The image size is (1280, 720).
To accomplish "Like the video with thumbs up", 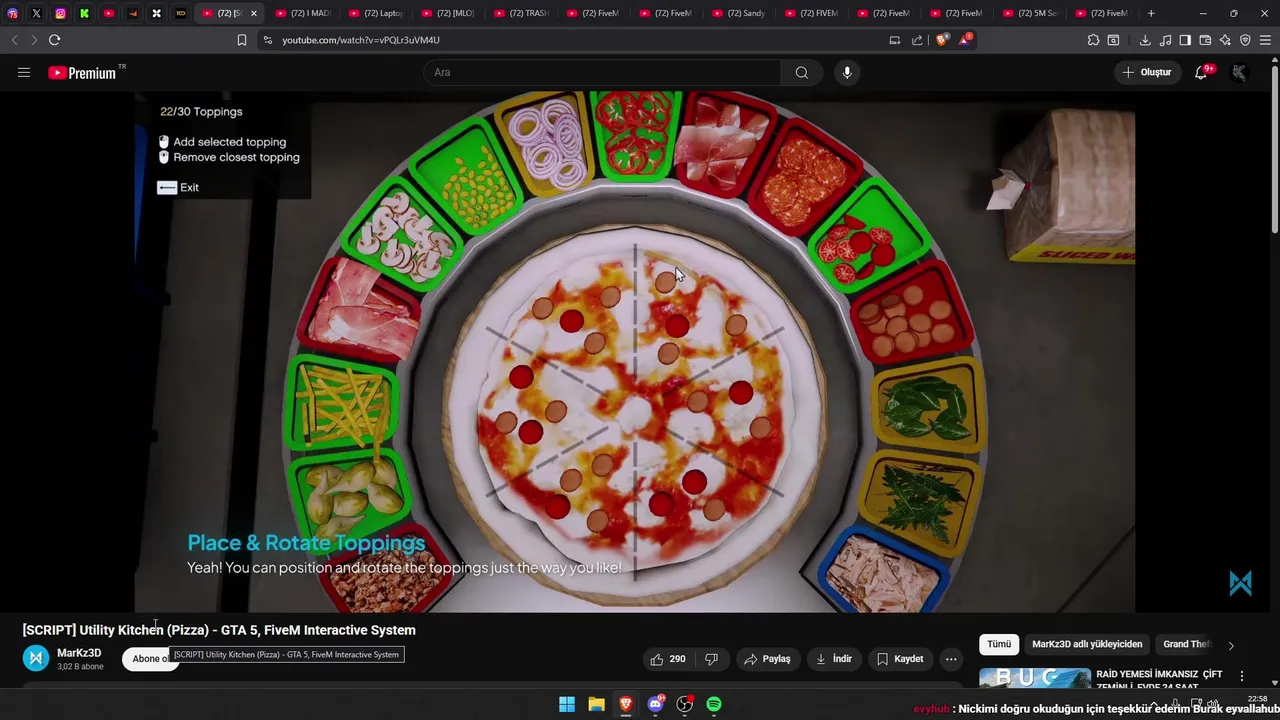I will [668, 659].
